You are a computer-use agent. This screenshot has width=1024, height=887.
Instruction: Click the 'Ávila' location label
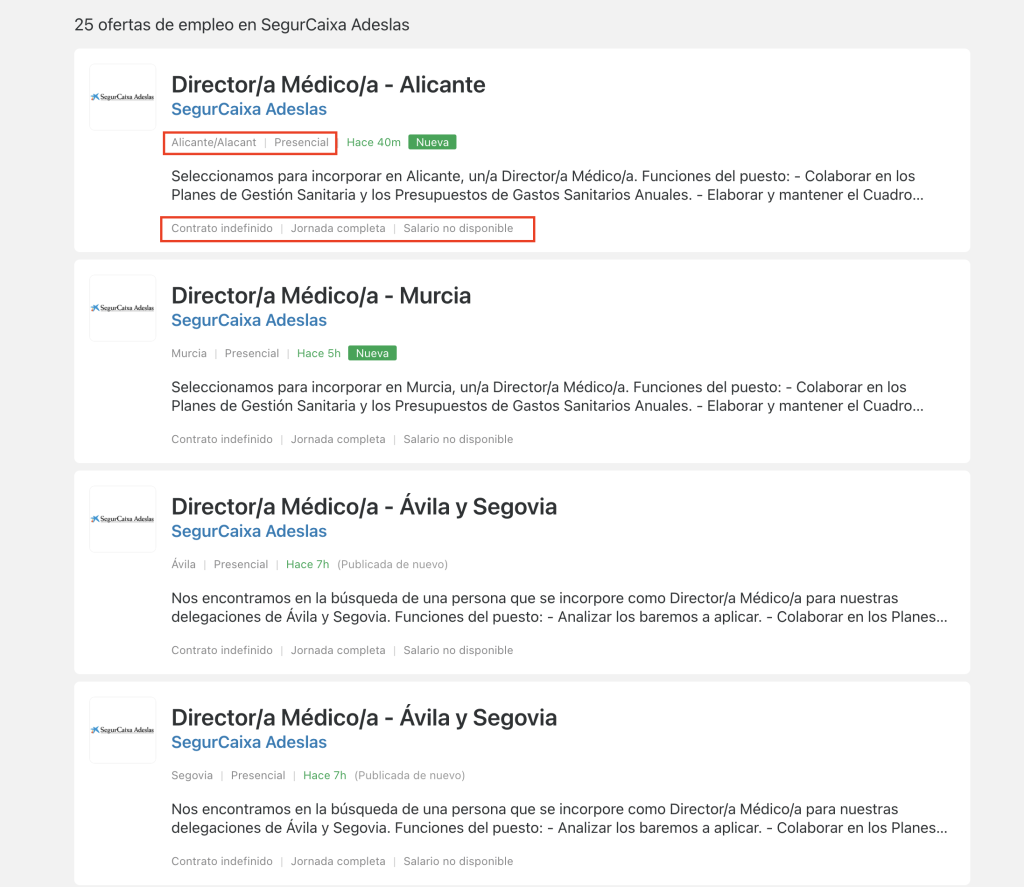tap(184, 564)
